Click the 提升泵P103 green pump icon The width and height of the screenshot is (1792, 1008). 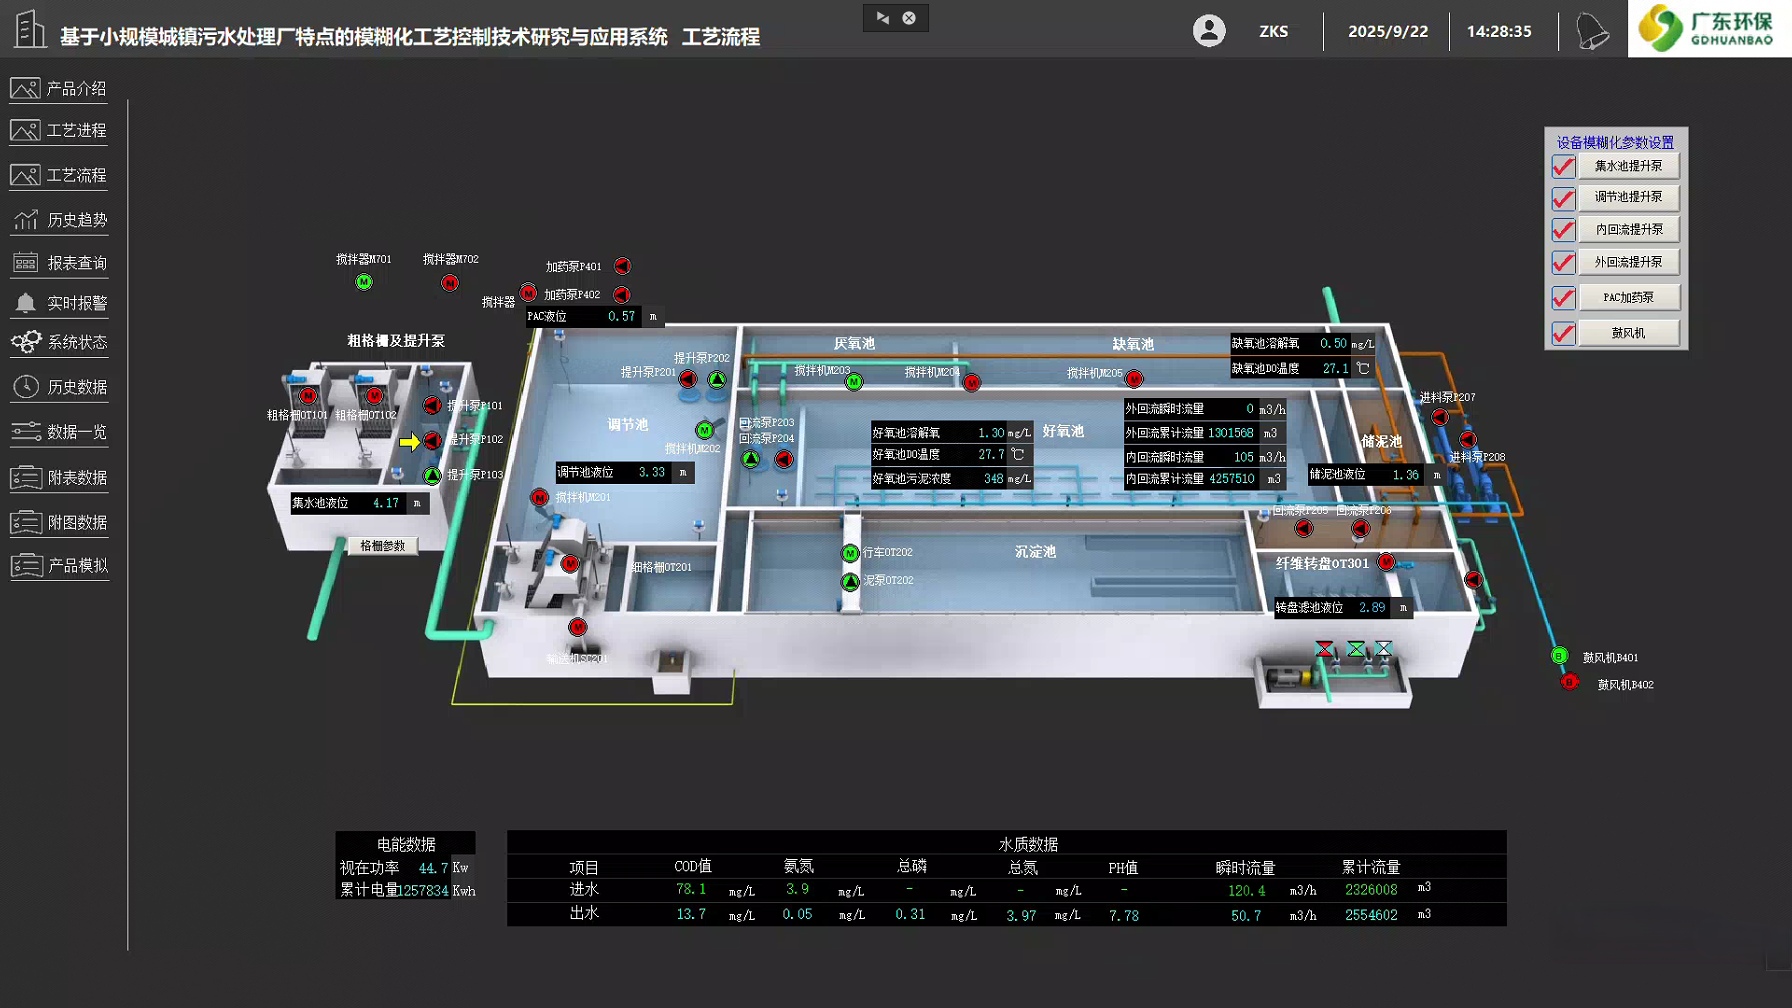432,475
